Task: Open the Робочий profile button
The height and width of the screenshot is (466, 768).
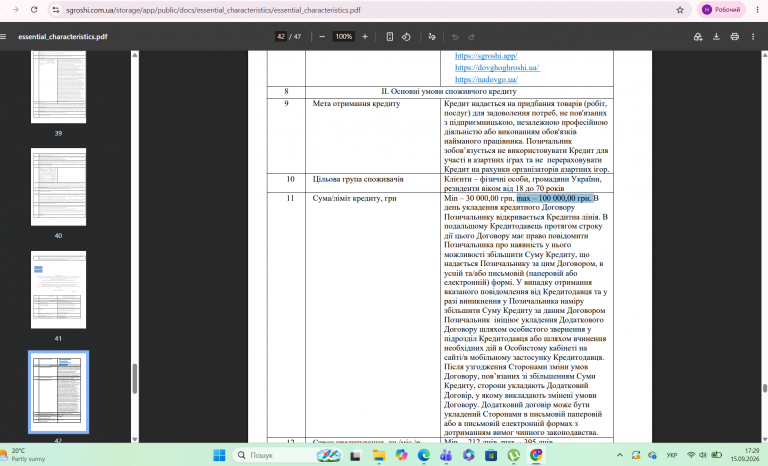Action: tap(721, 10)
